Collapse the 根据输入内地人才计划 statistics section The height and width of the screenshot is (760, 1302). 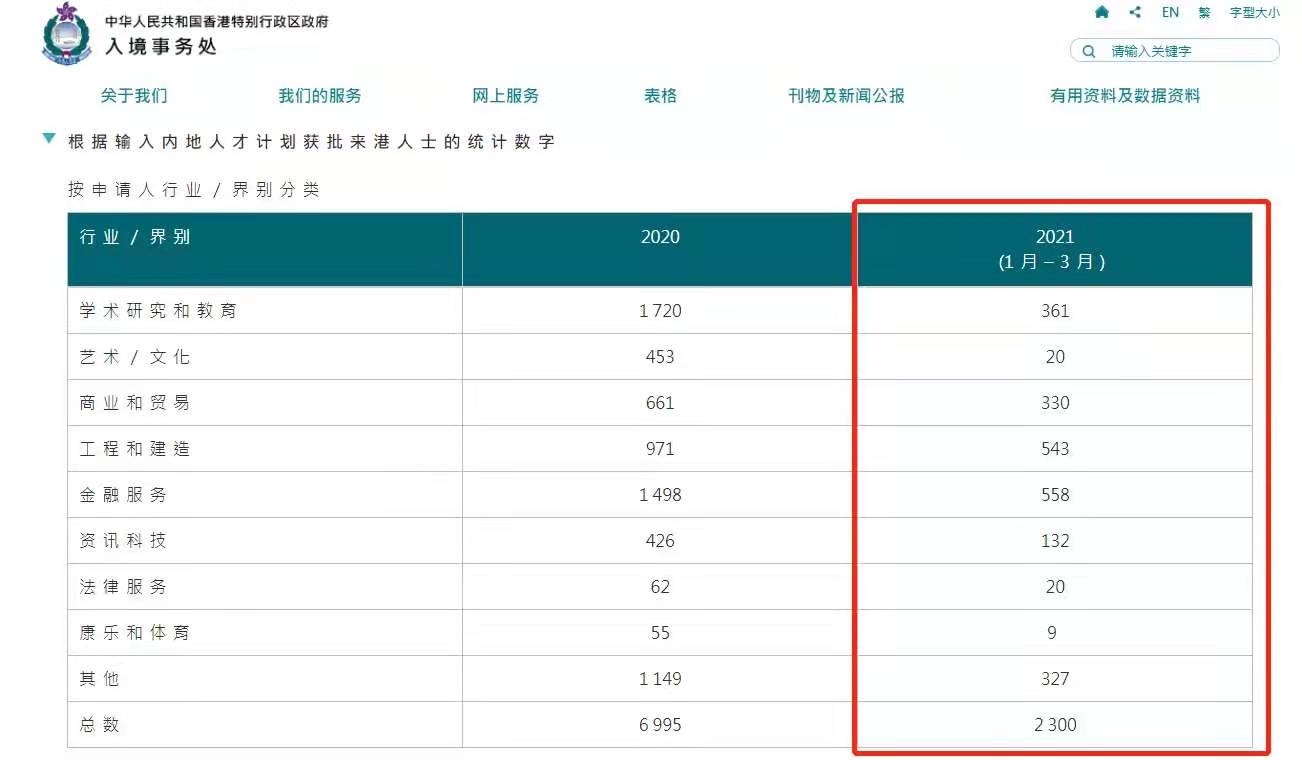49,139
